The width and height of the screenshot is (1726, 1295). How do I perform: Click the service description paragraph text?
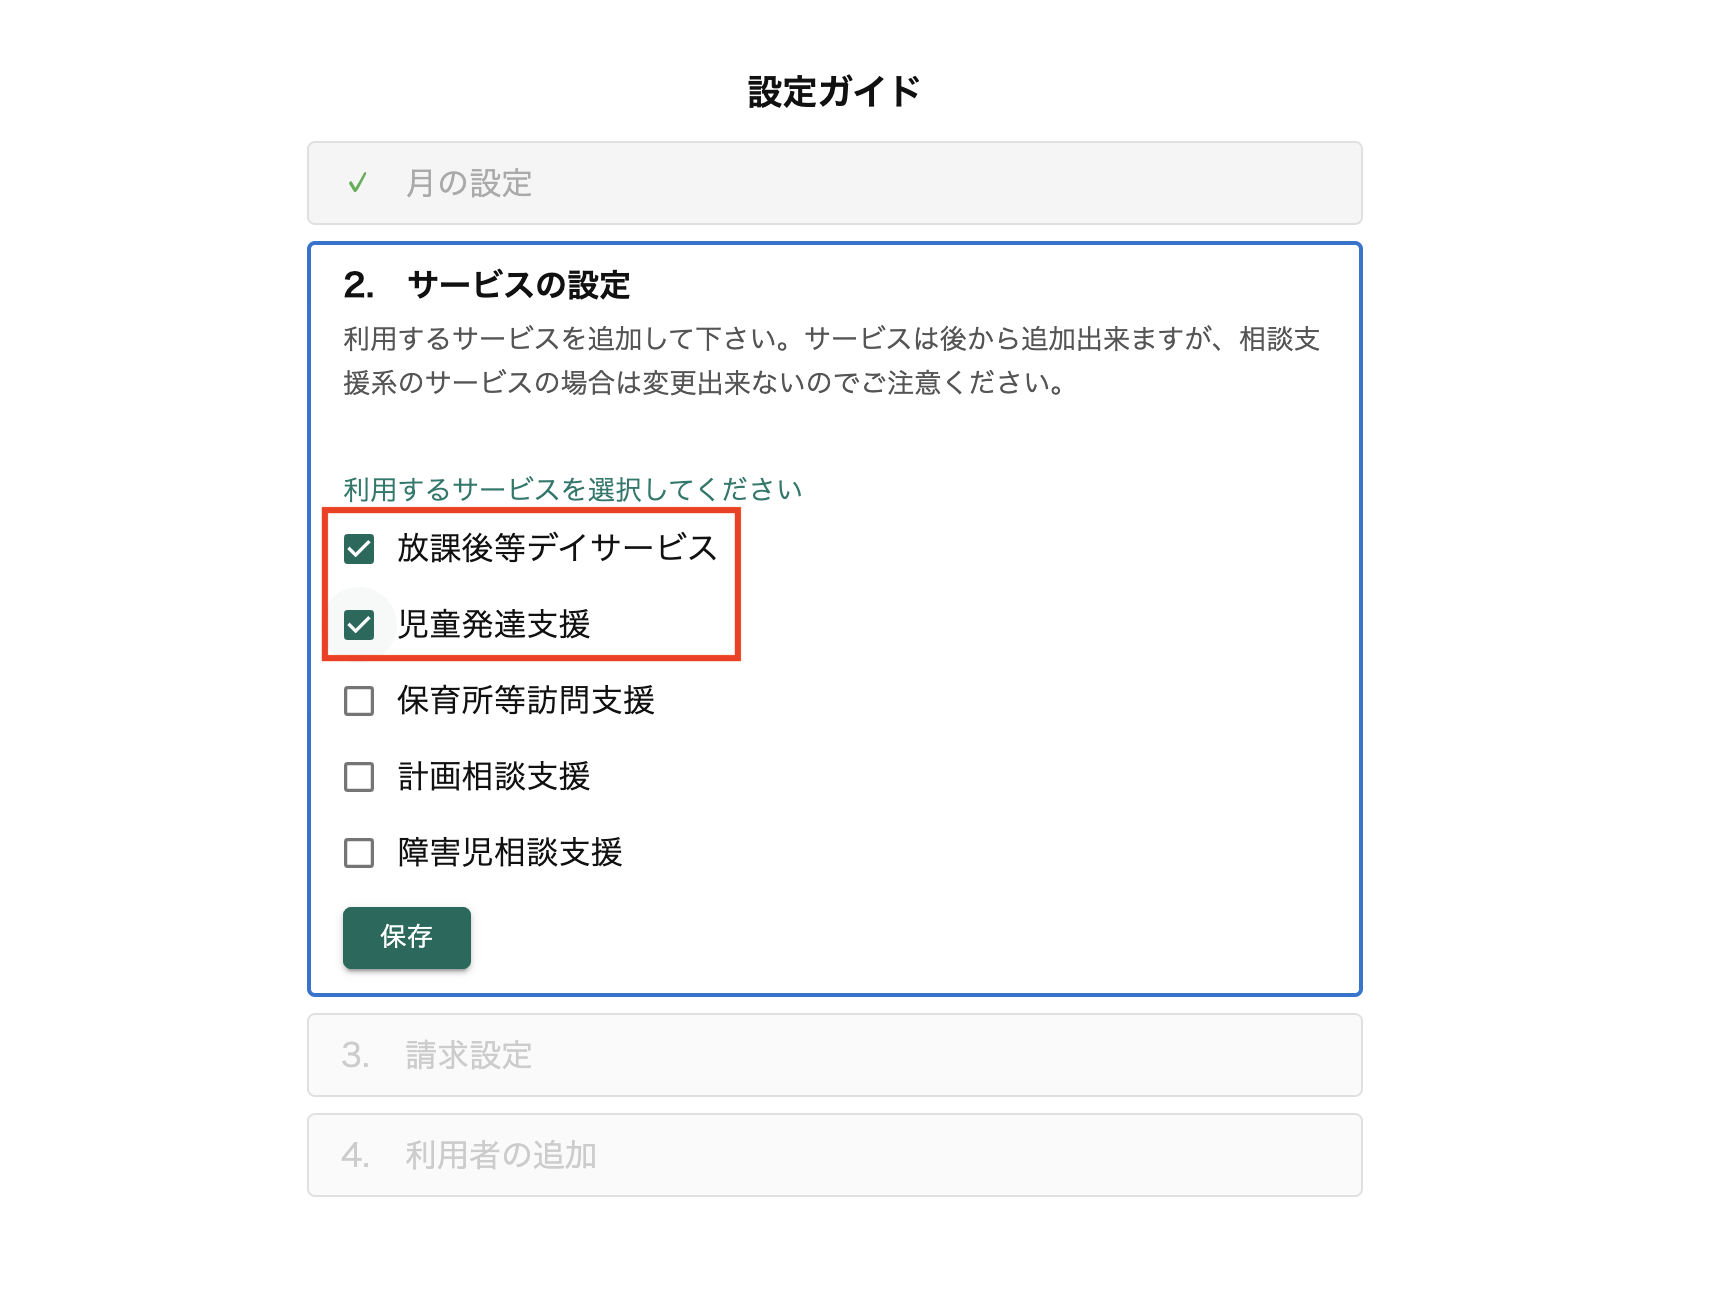(x=832, y=361)
